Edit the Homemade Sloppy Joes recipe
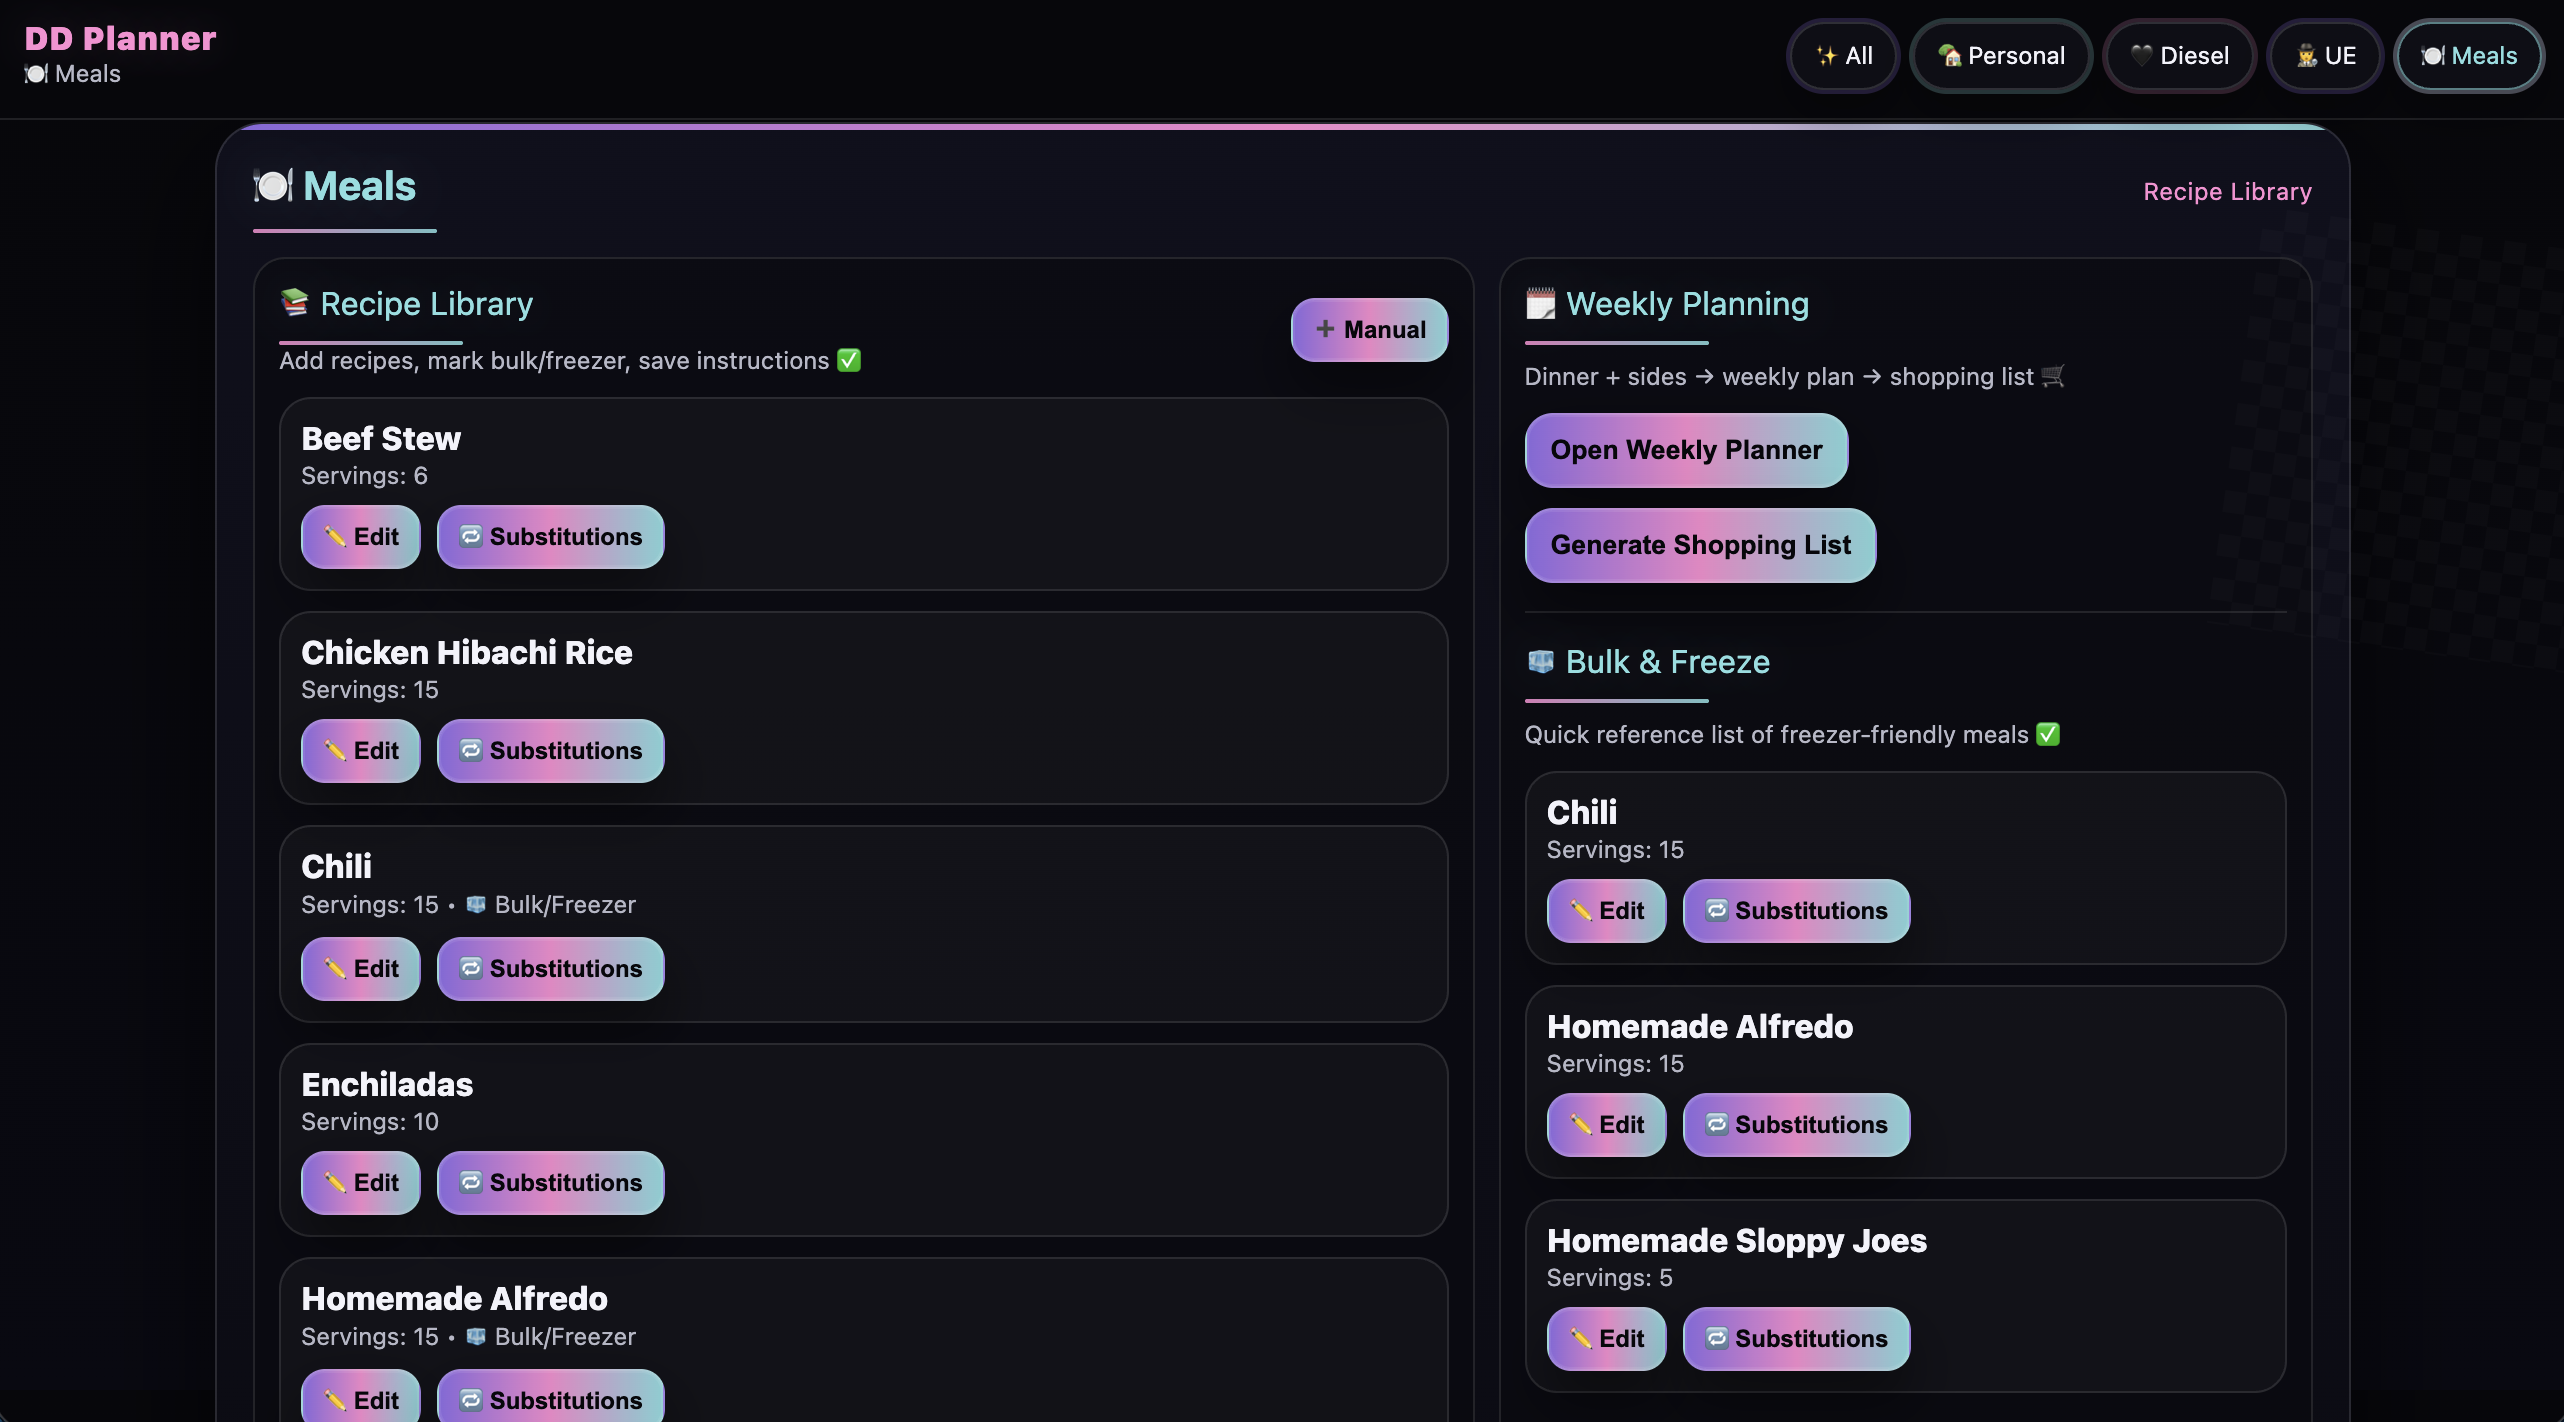This screenshot has width=2564, height=1422. (1606, 1339)
